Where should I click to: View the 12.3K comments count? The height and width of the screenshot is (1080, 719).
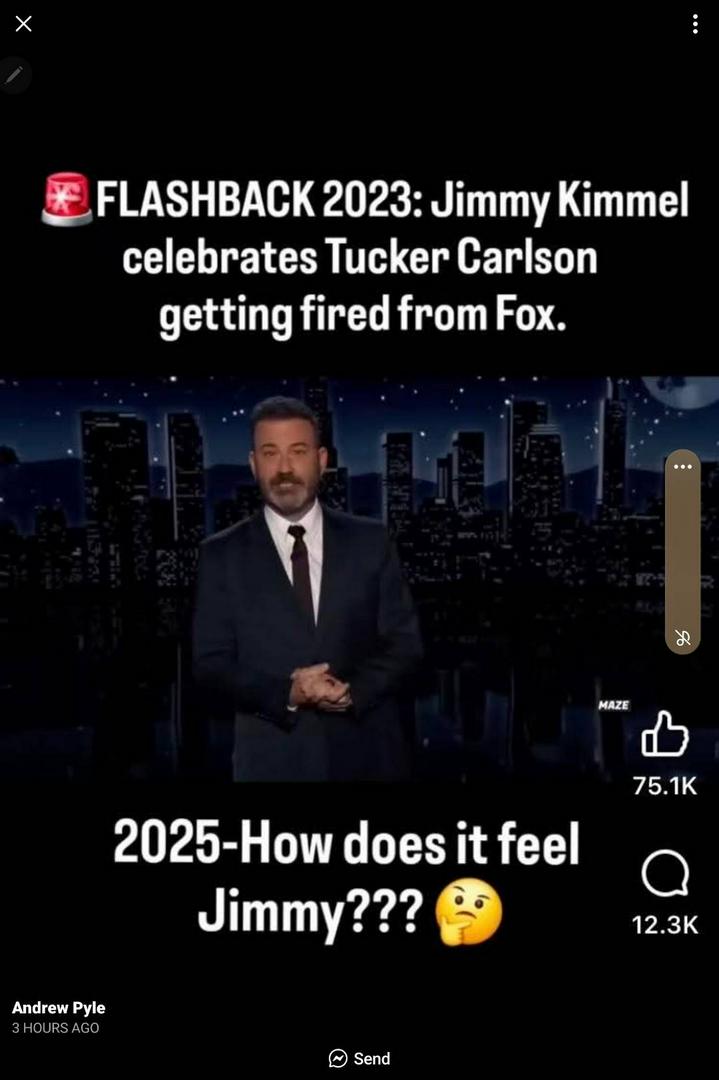pos(665,924)
